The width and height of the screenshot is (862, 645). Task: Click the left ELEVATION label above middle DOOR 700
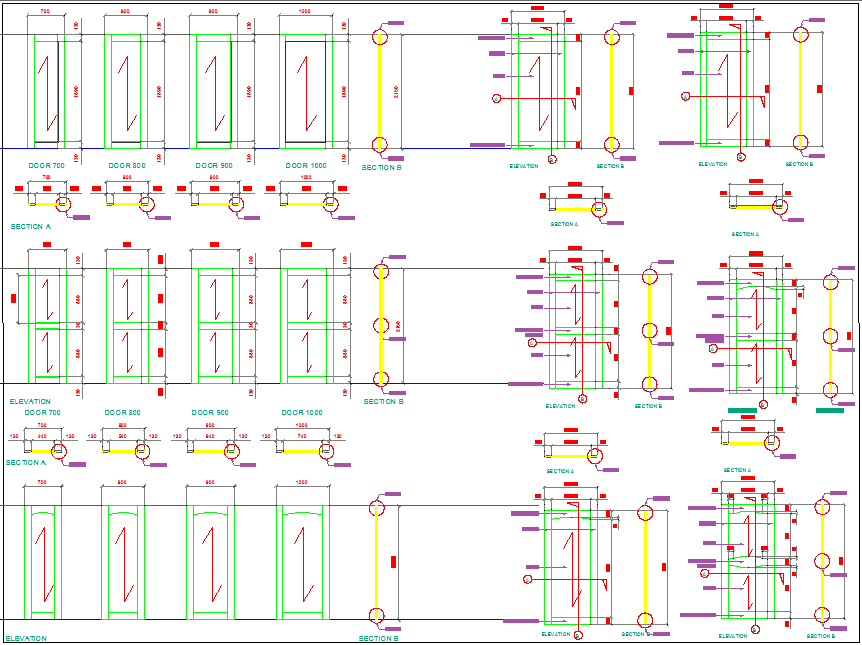tap(30, 401)
